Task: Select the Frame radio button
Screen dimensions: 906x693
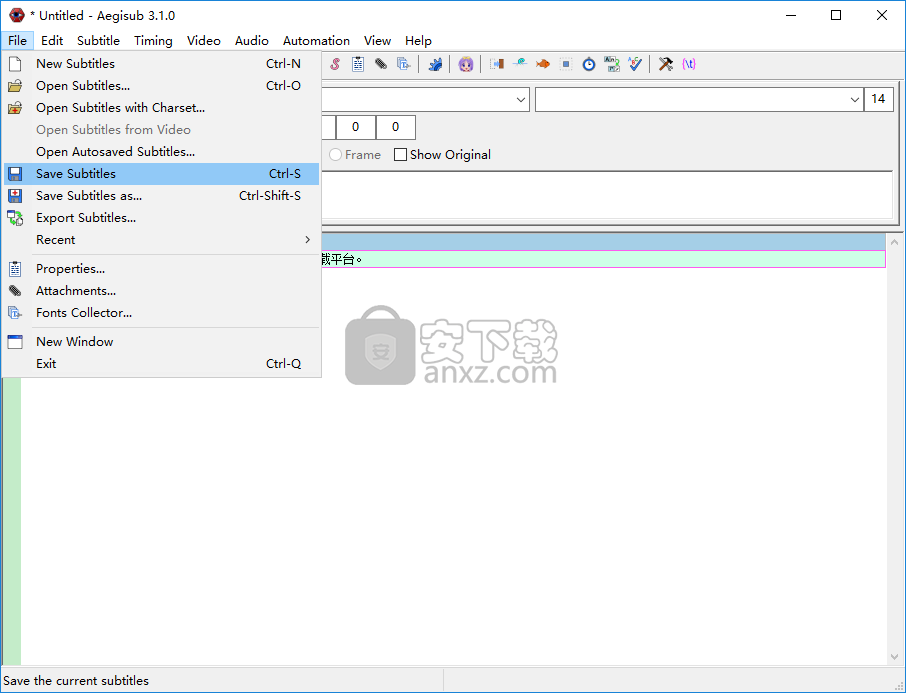Action: (x=335, y=155)
